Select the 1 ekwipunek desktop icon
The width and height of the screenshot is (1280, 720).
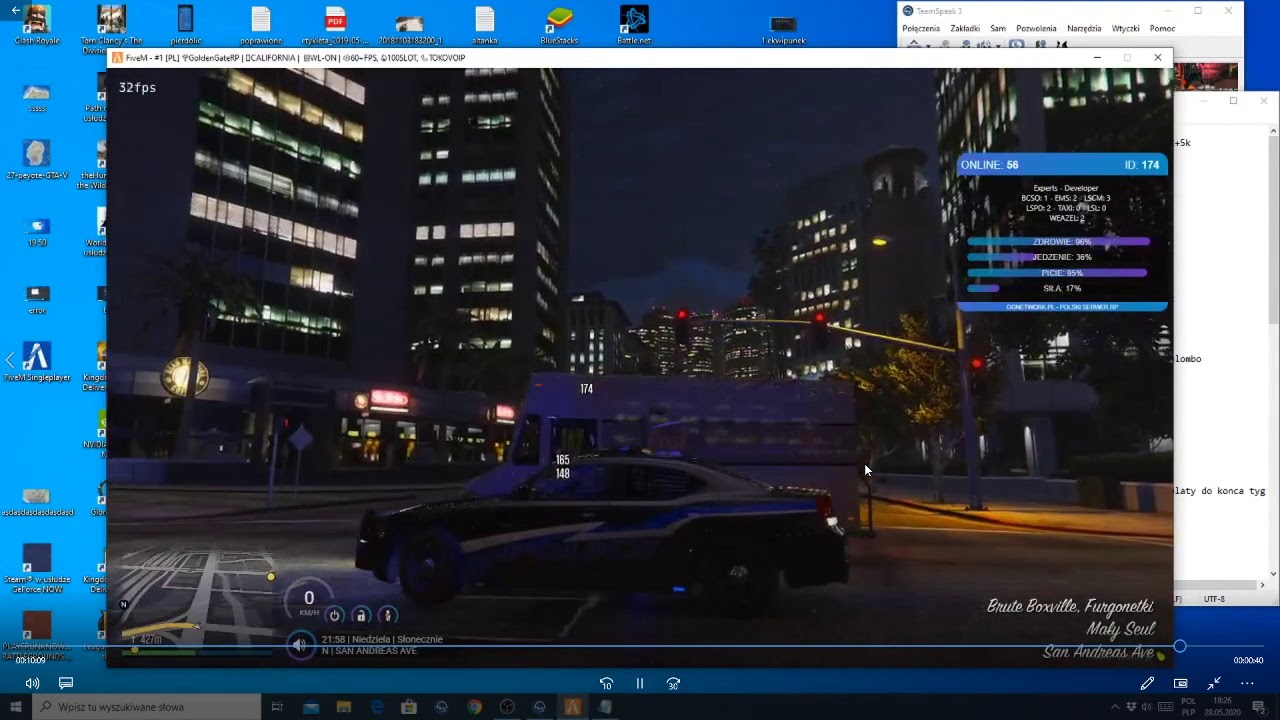(x=783, y=29)
